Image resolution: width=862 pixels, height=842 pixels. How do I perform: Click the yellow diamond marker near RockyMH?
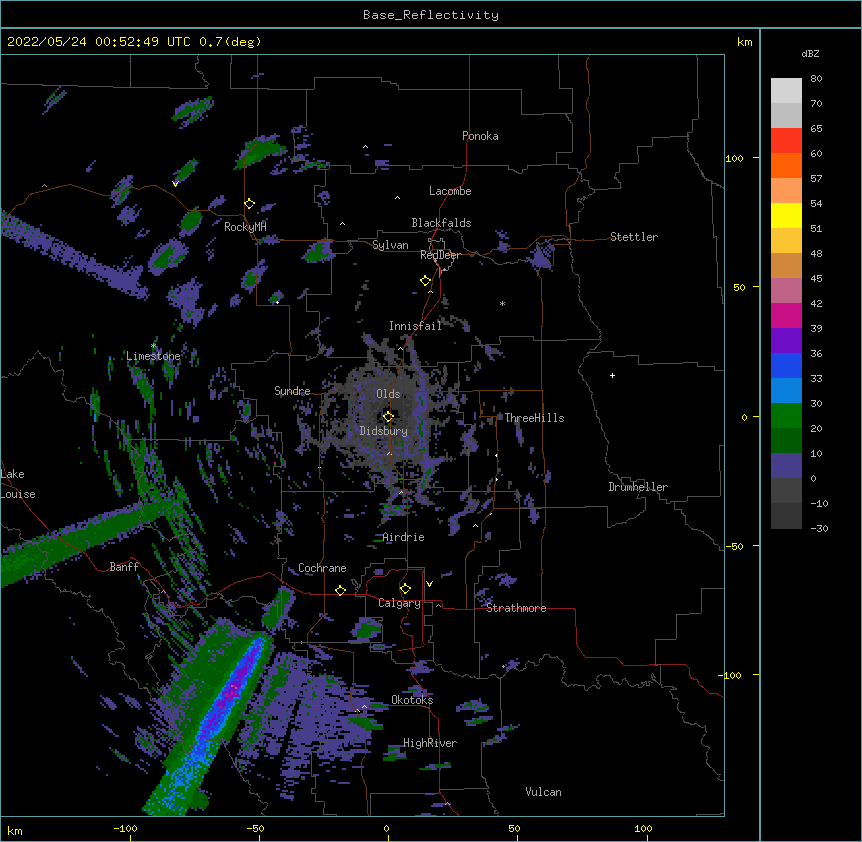(250, 204)
